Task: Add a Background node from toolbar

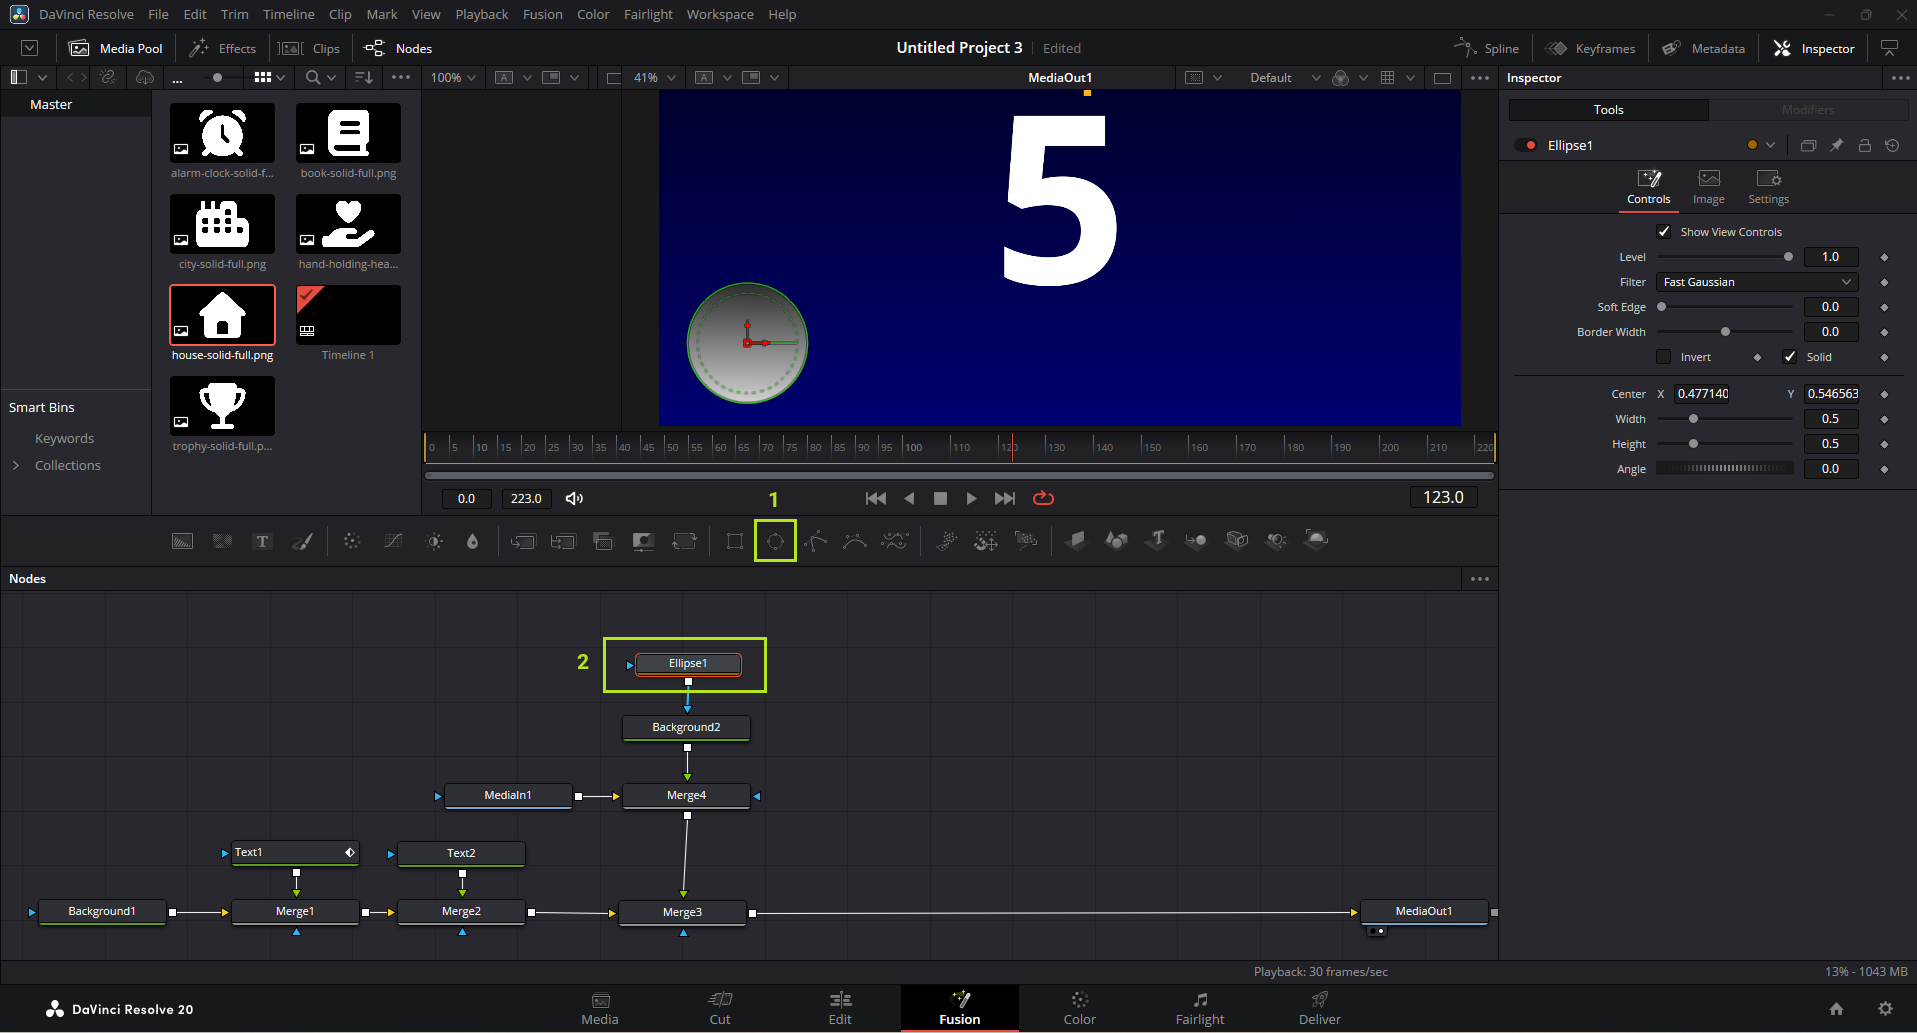Action: 182,541
